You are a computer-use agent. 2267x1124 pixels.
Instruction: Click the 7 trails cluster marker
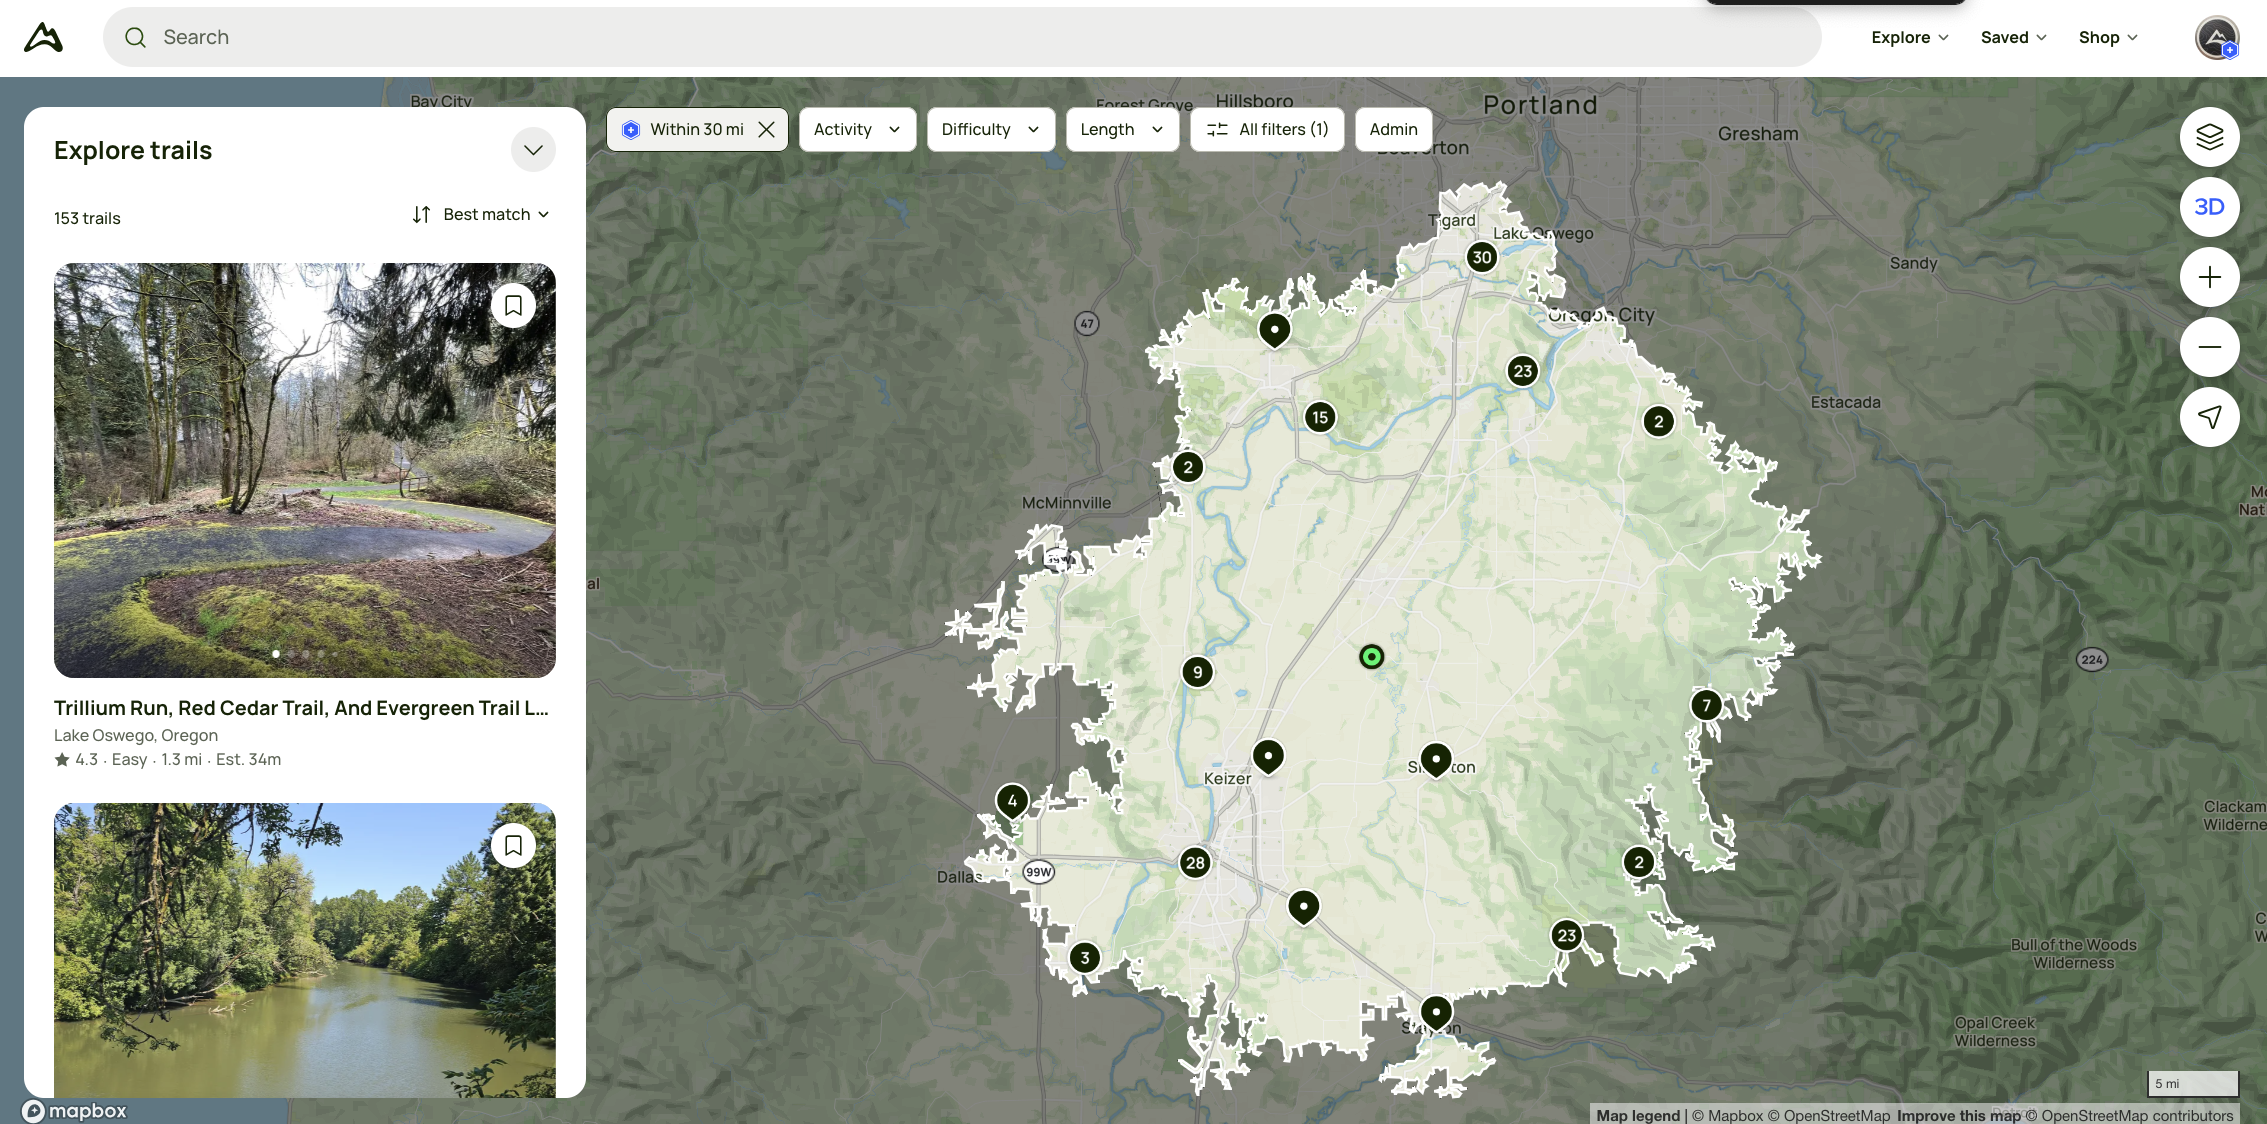coord(1707,705)
